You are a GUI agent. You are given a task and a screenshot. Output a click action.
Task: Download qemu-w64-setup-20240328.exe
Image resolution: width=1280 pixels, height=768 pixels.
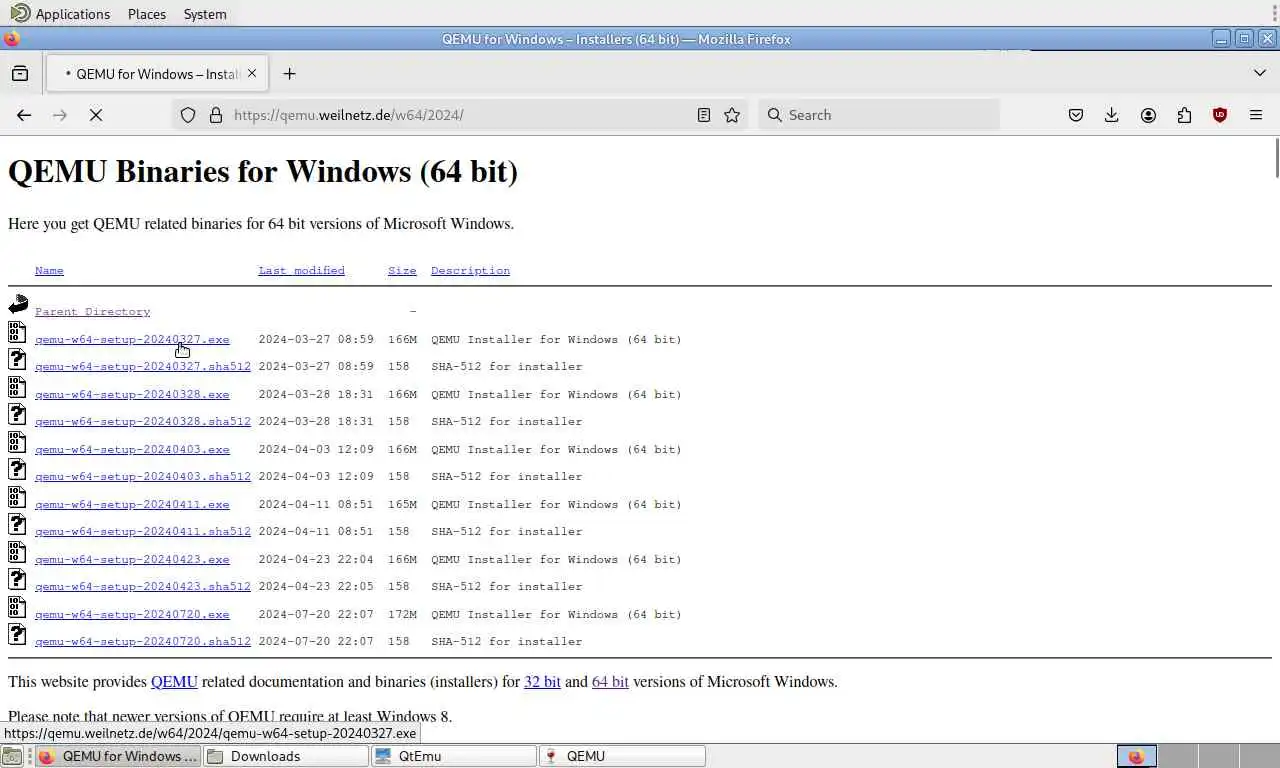pyautogui.click(x=132, y=394)
